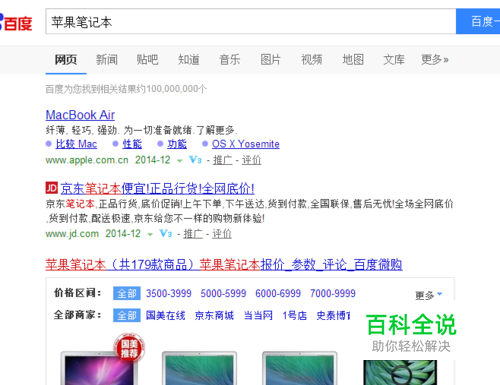The width and height of the screenshot is (500, 385).
Task: Click the search box containing 苹果笔记本
Action: (251, 21)
